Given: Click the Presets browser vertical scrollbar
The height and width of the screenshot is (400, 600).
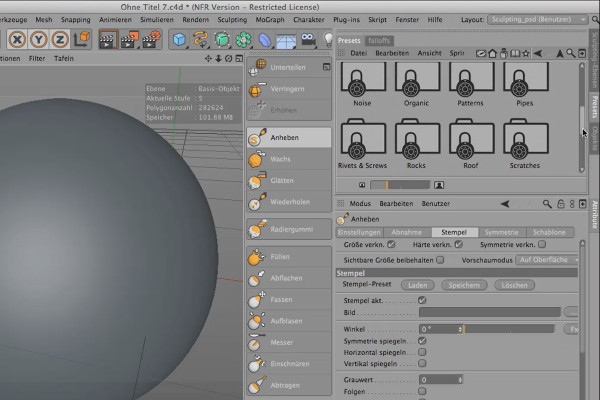Looking at the screenshot, I should (582, 118).
